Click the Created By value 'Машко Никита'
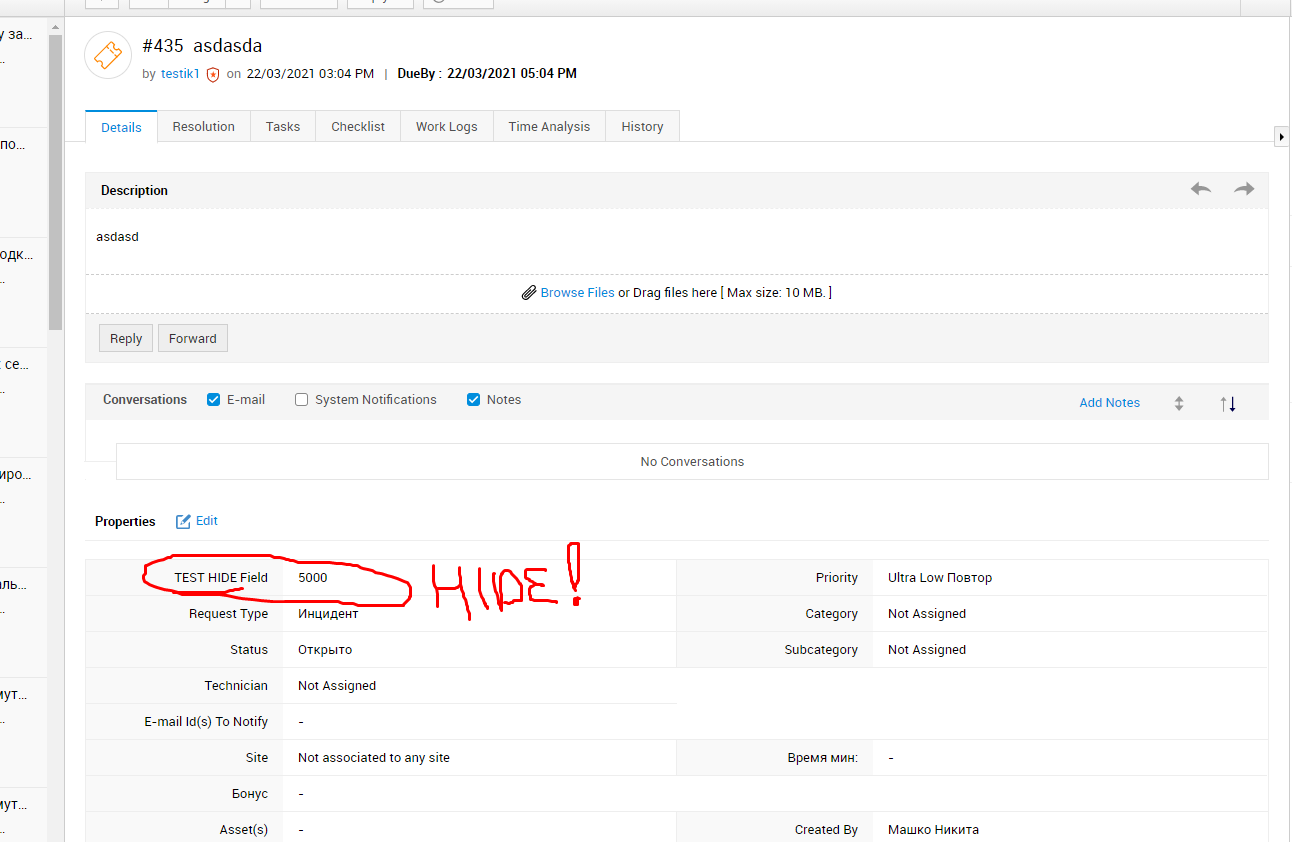The height and width of the screenshot is (842, 1292). point(934,830)
